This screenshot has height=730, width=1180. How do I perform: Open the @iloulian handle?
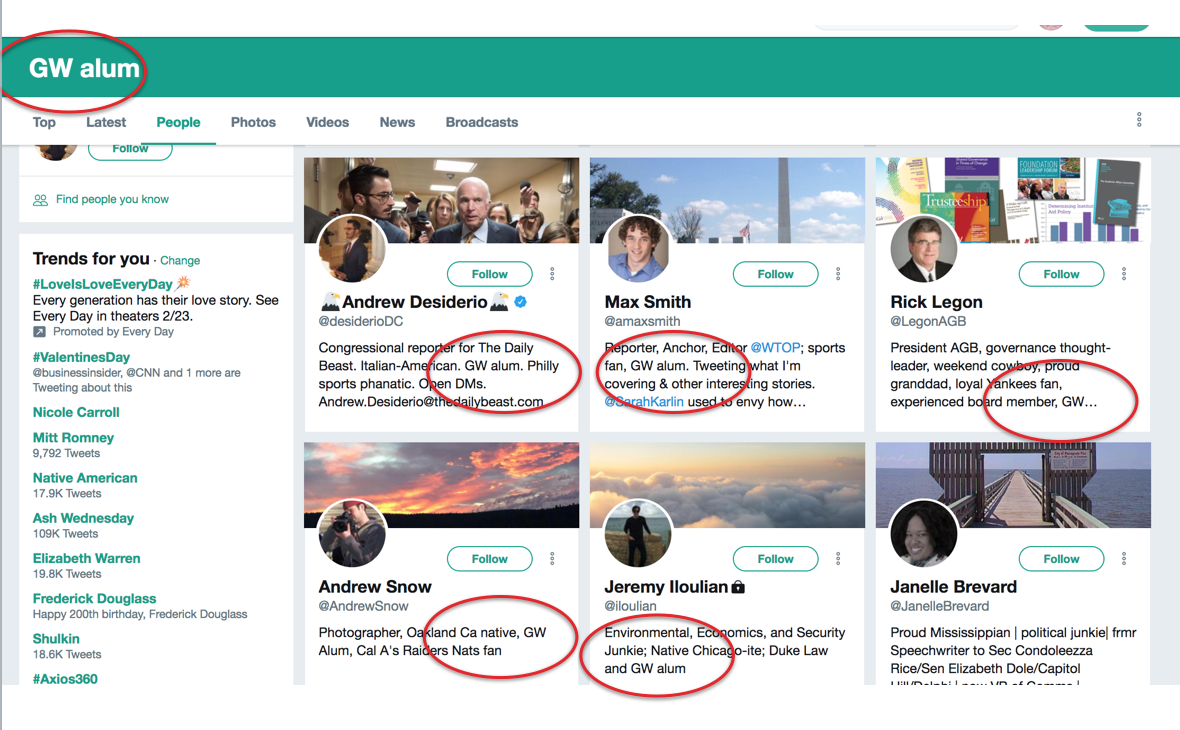coord(630,606)
